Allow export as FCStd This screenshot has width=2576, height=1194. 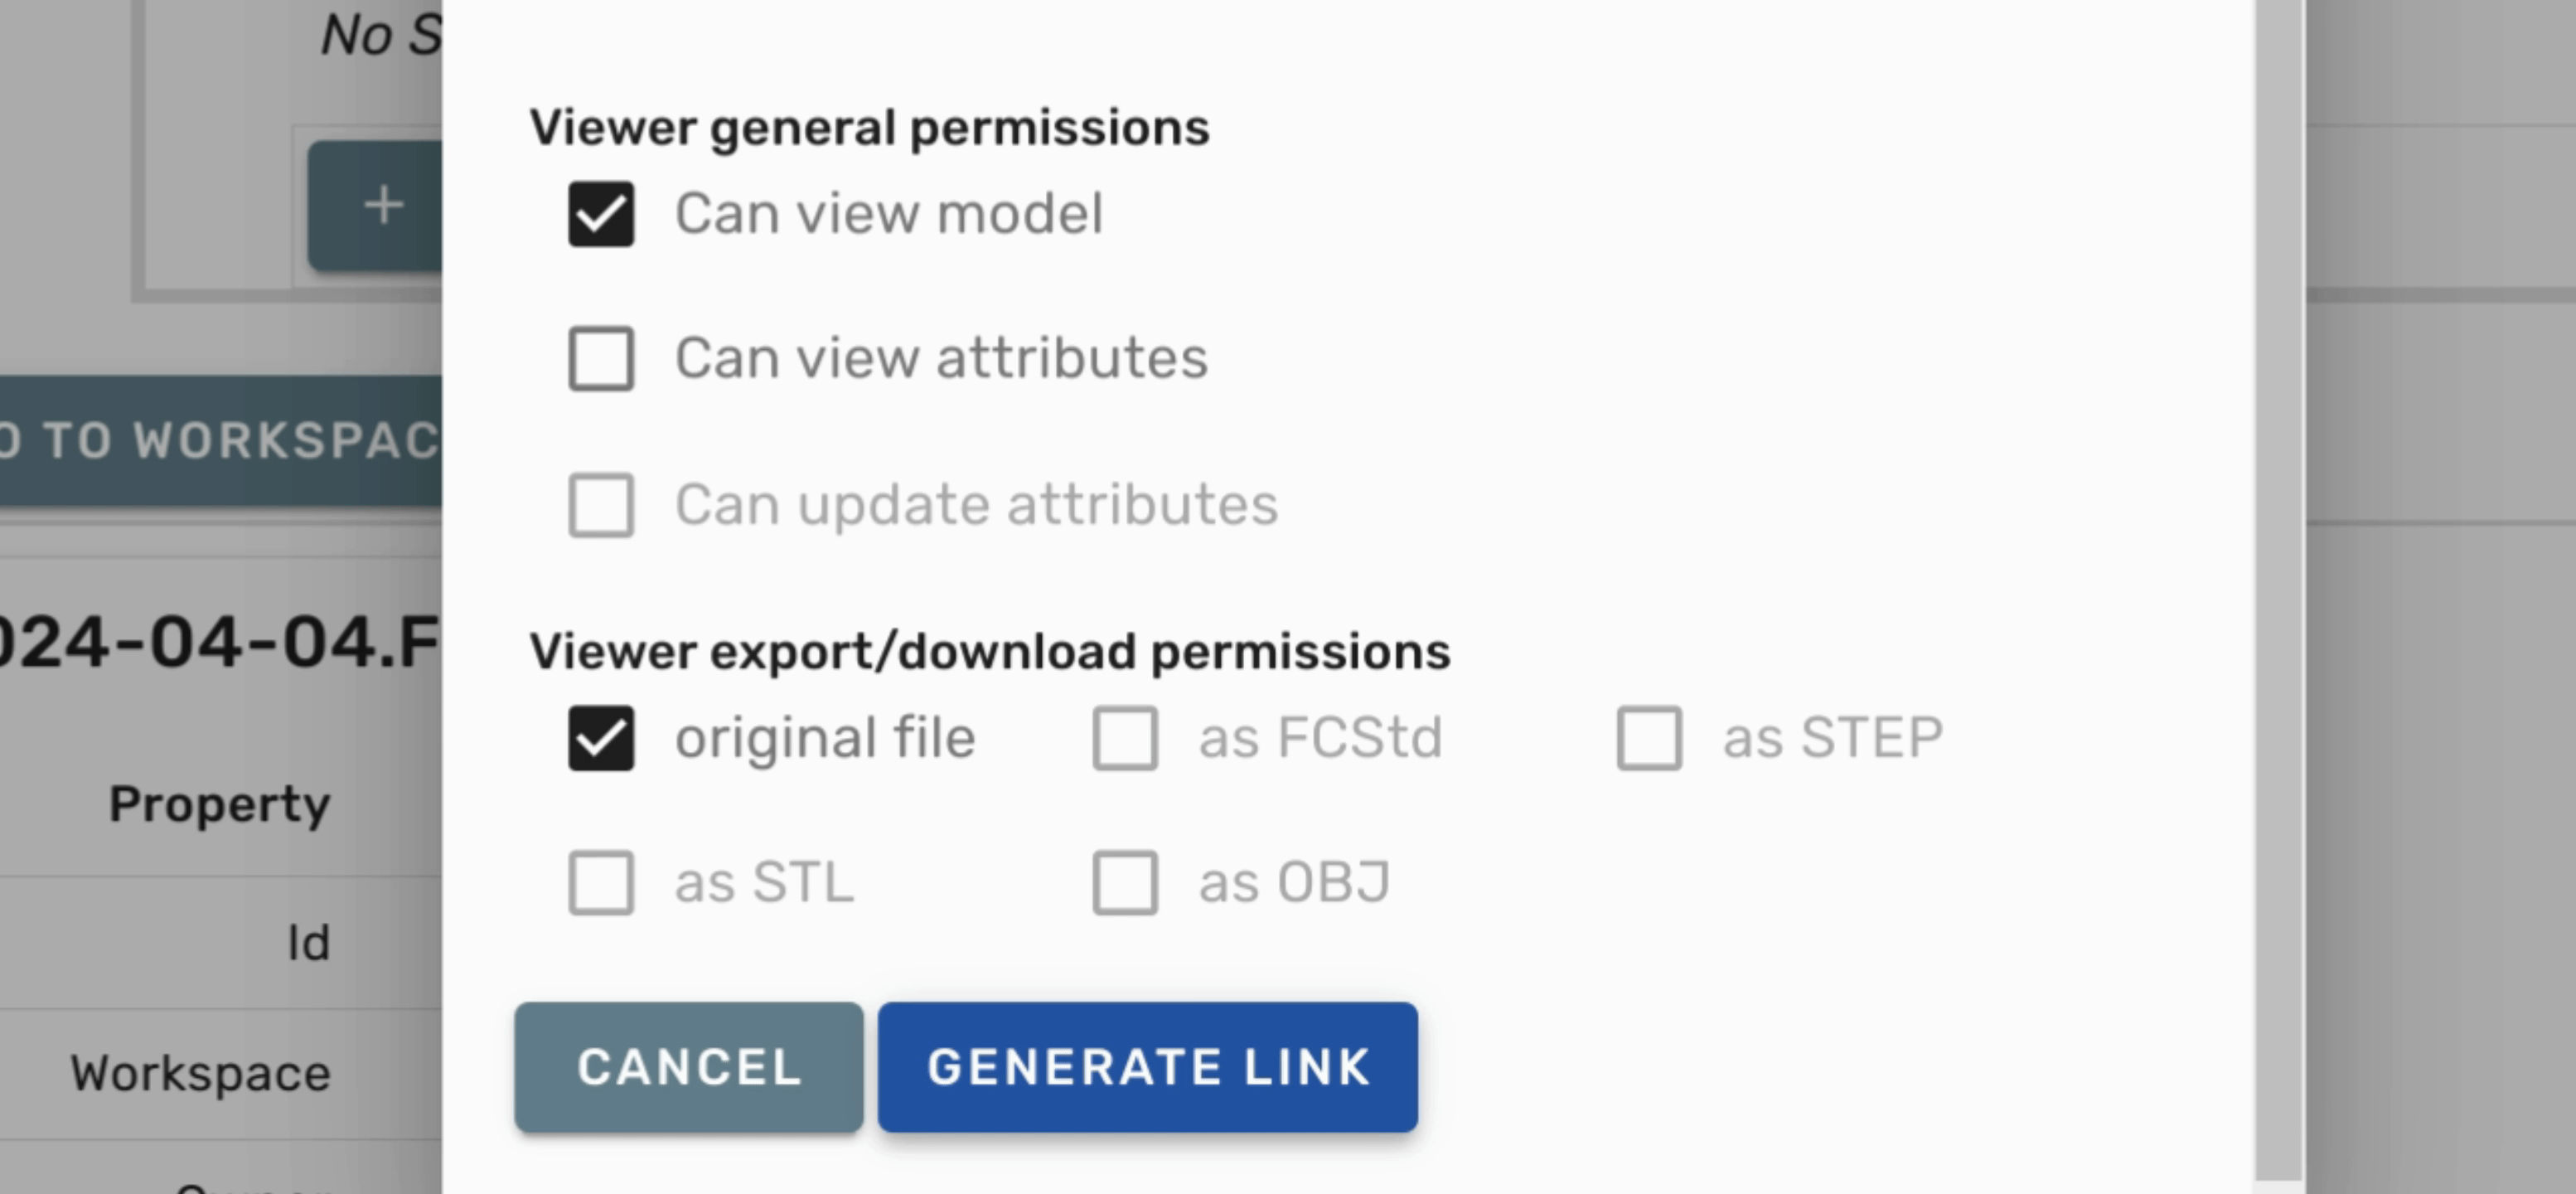click(1125, 739)
